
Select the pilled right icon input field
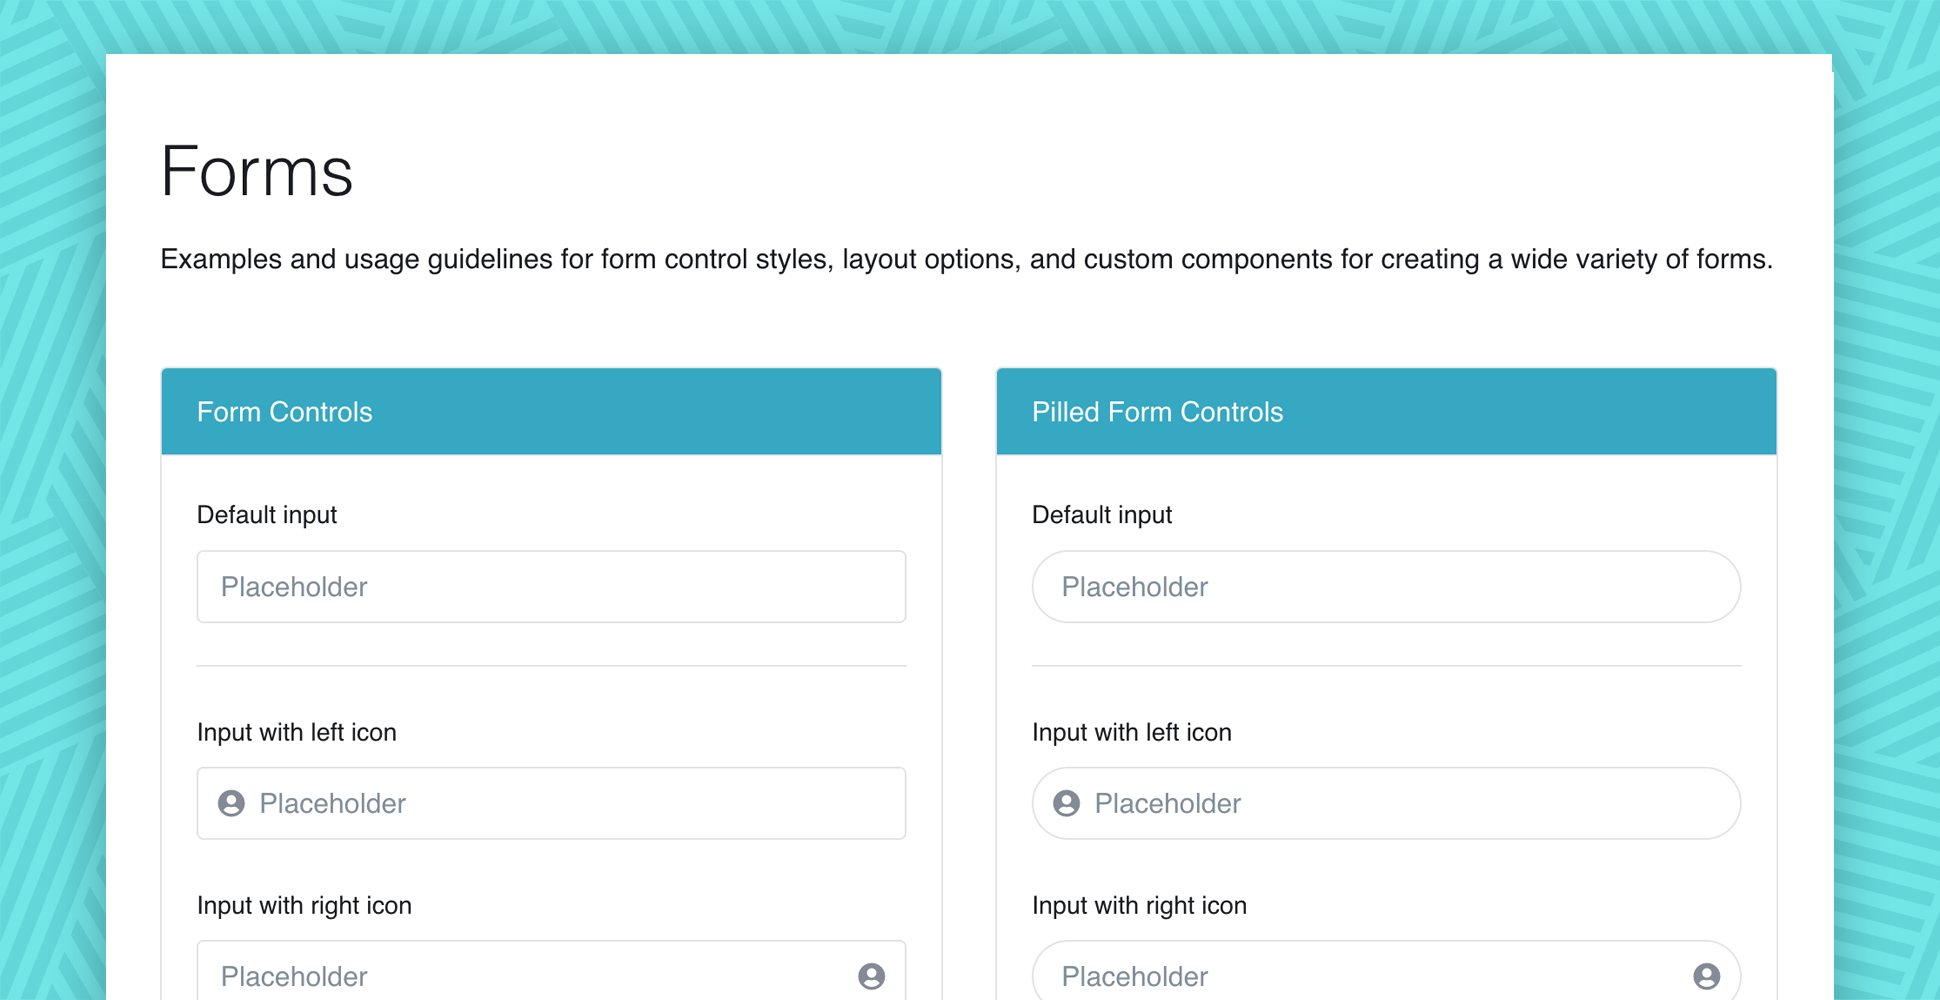tap(1360, 976)
